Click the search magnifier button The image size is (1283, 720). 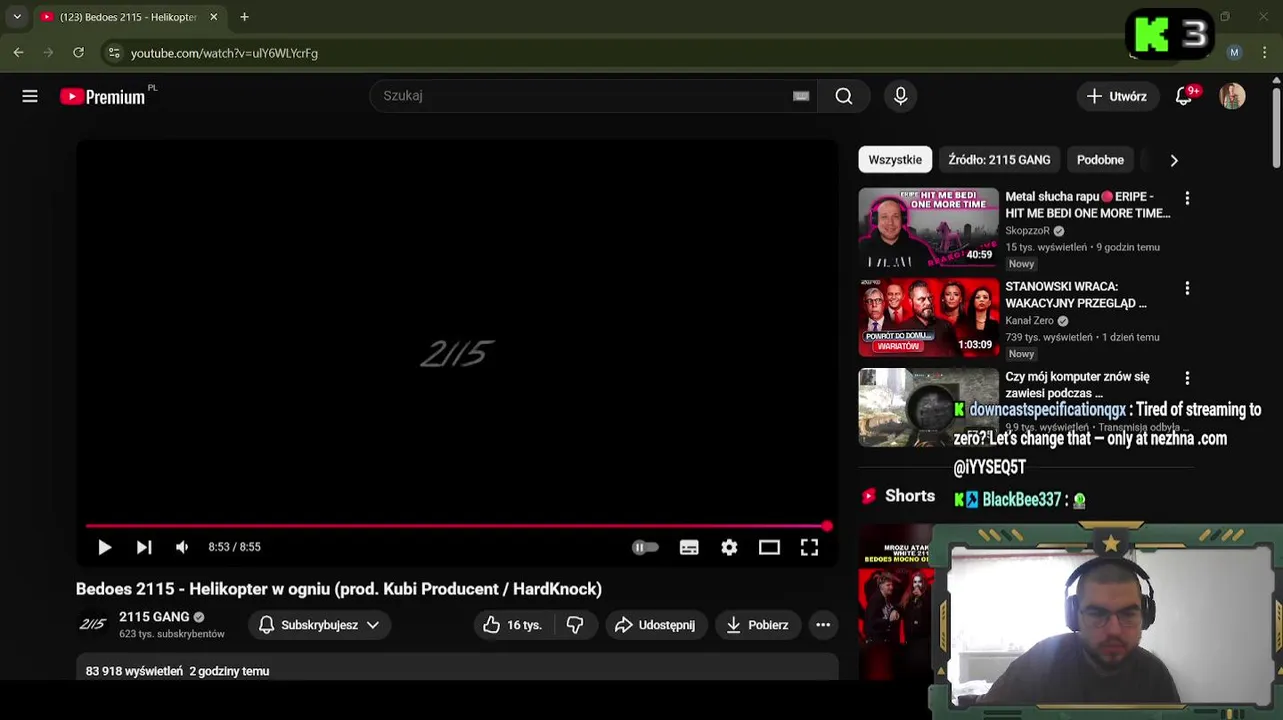[x=844, y=96]
